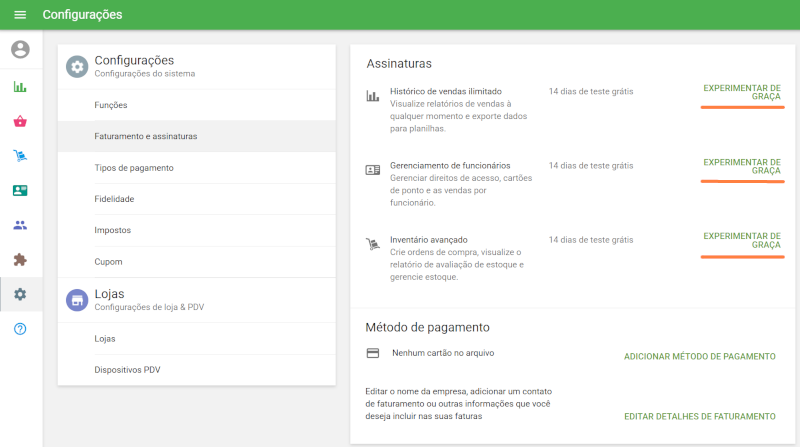Viewport: 800px width, 447px height.
Task: Try Histórico de vendas ilimitado for free
Action: click(741, 92)
